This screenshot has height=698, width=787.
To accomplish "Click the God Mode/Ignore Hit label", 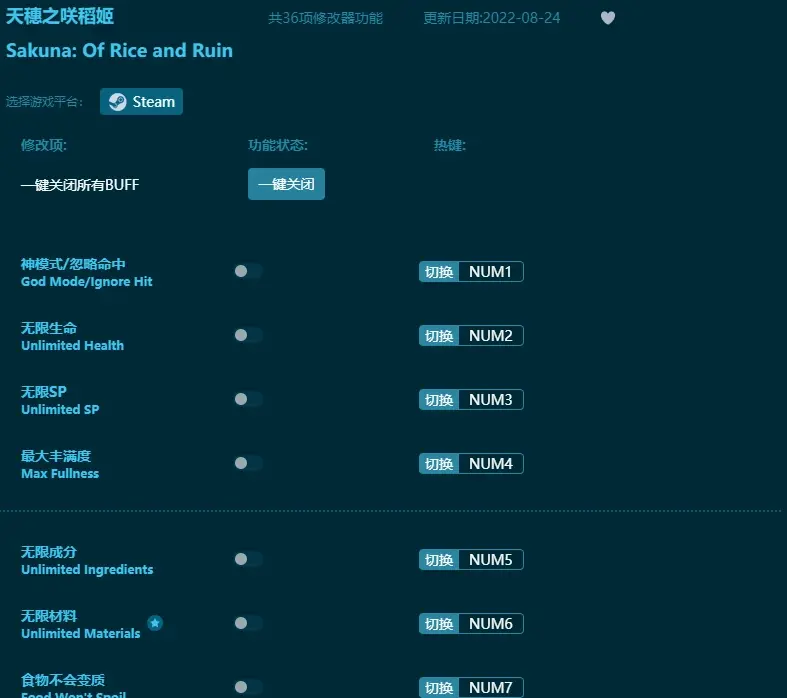I will pos(86,282).
